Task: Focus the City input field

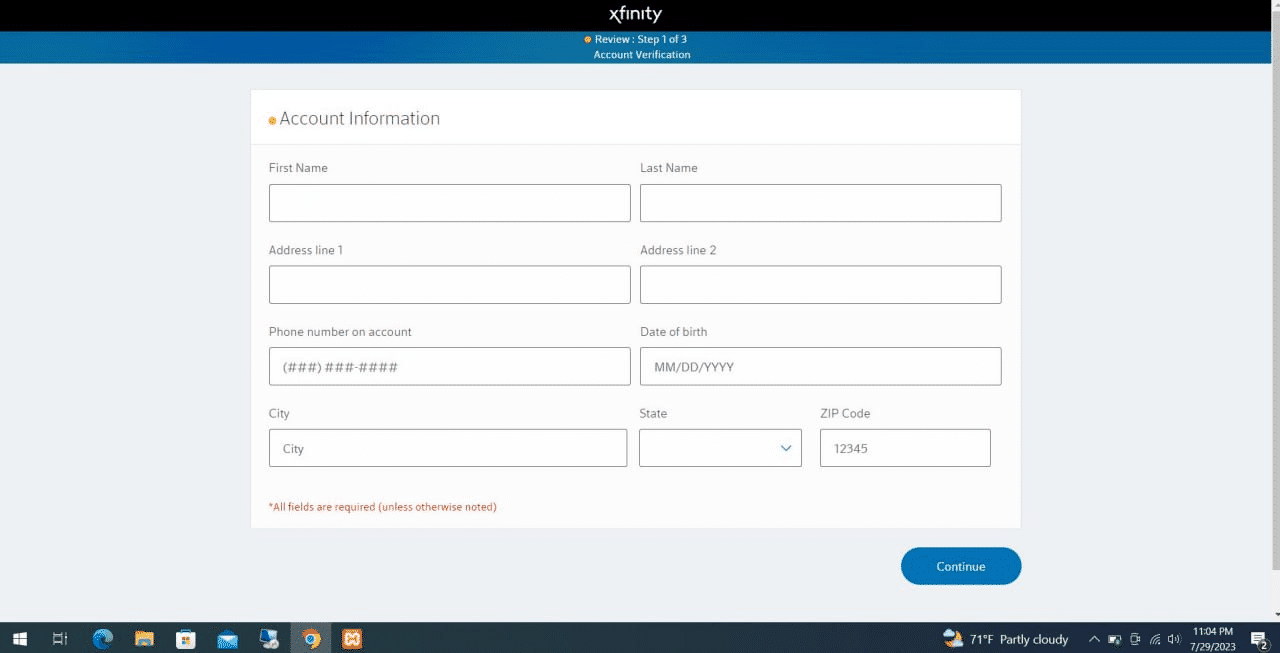Action: pyautogui.click(x=448, y=448)
